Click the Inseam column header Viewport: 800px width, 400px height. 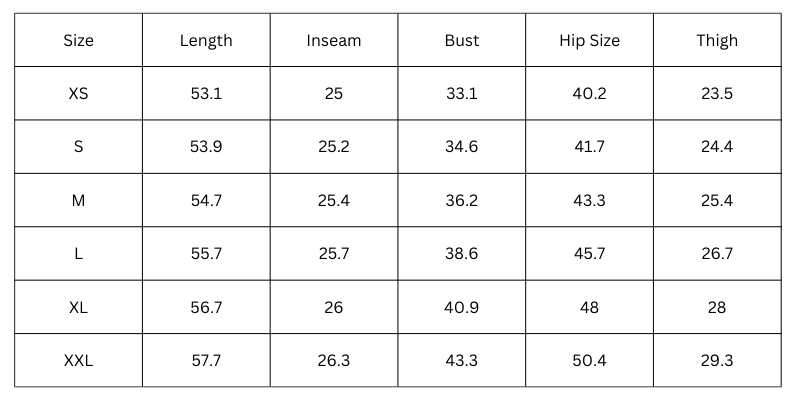(334, 41)
